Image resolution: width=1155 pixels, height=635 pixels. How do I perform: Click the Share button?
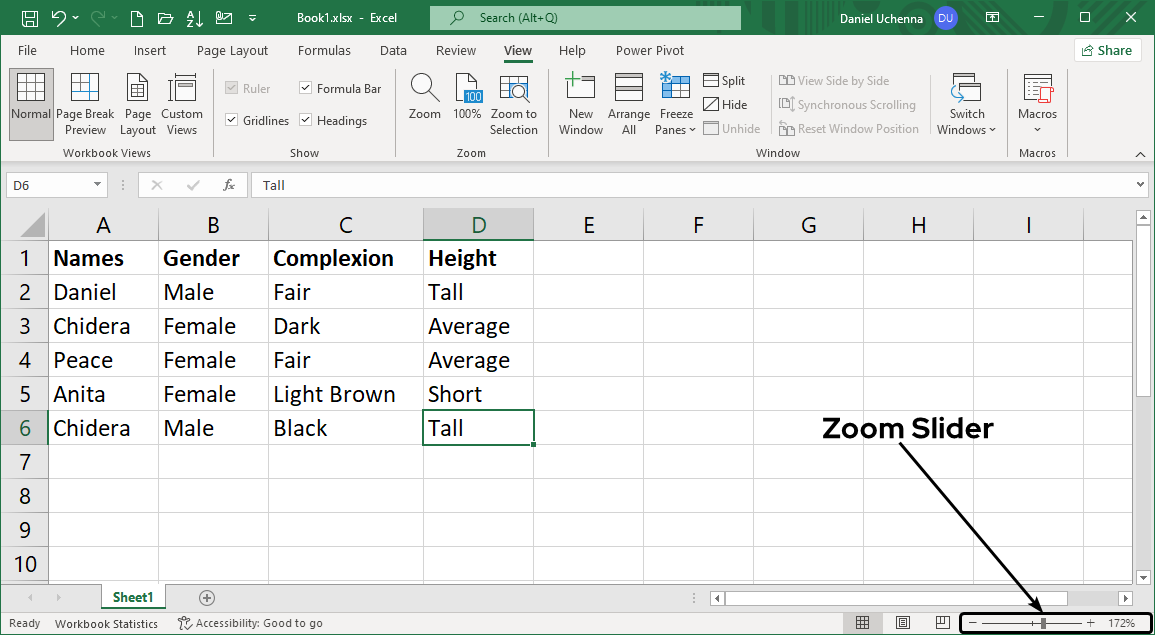pyautogui.click(x=1107, y=50)
